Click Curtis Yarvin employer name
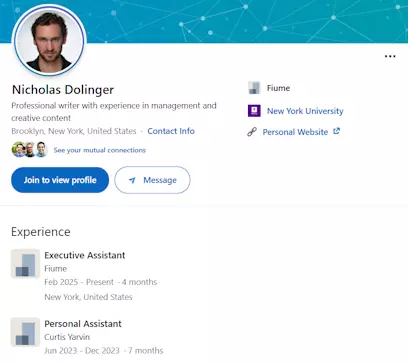408x363 pixels. 67,337
